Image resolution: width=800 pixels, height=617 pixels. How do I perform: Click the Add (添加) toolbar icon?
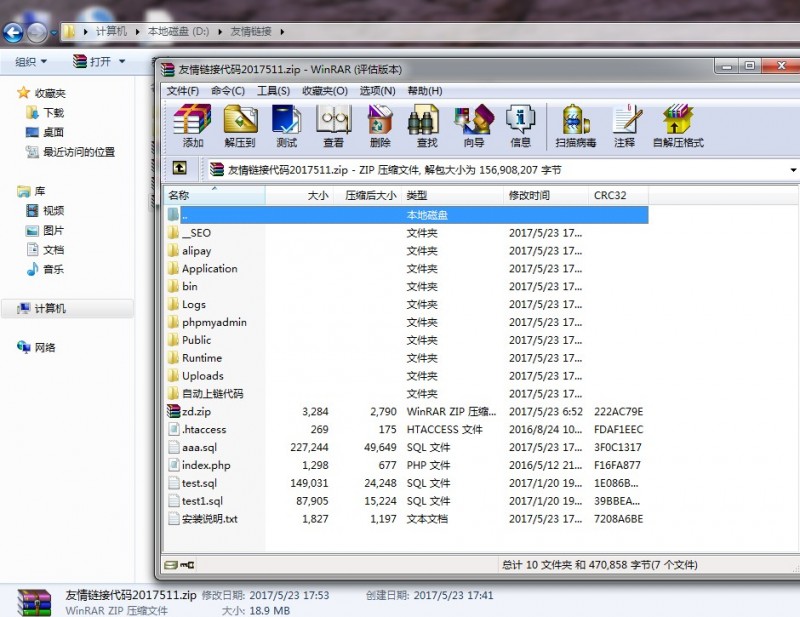click(192, 124)
